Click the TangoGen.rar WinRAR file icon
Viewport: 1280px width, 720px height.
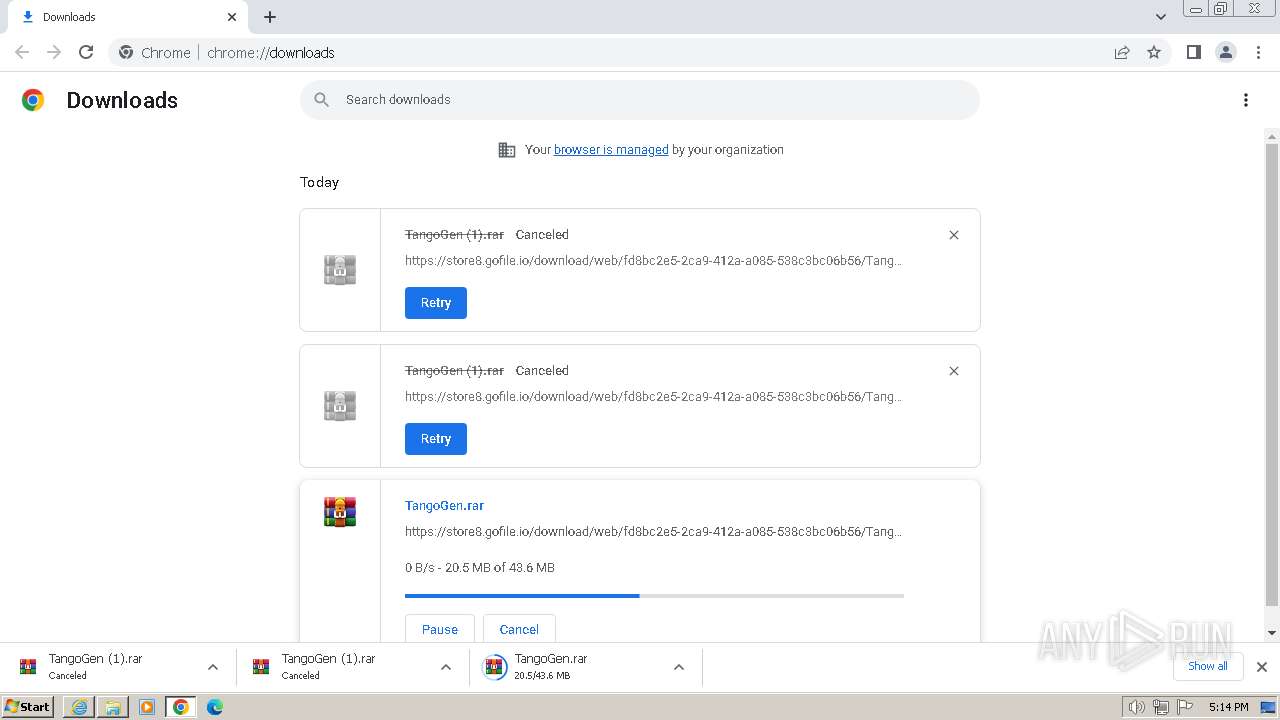click(340, 512)
